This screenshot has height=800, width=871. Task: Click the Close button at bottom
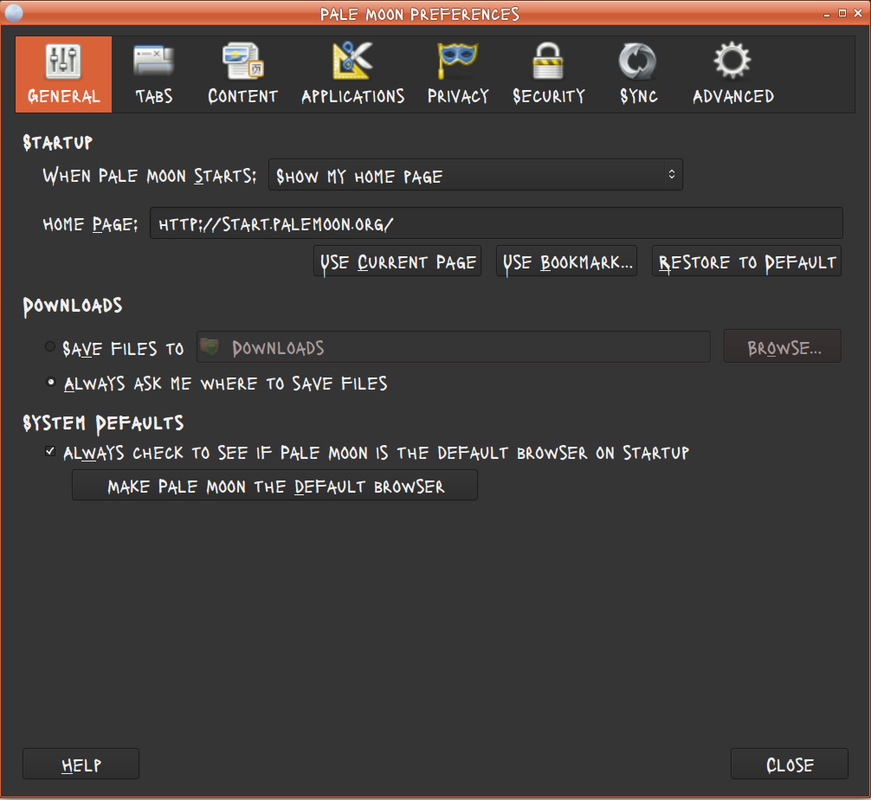coord(789,764)
